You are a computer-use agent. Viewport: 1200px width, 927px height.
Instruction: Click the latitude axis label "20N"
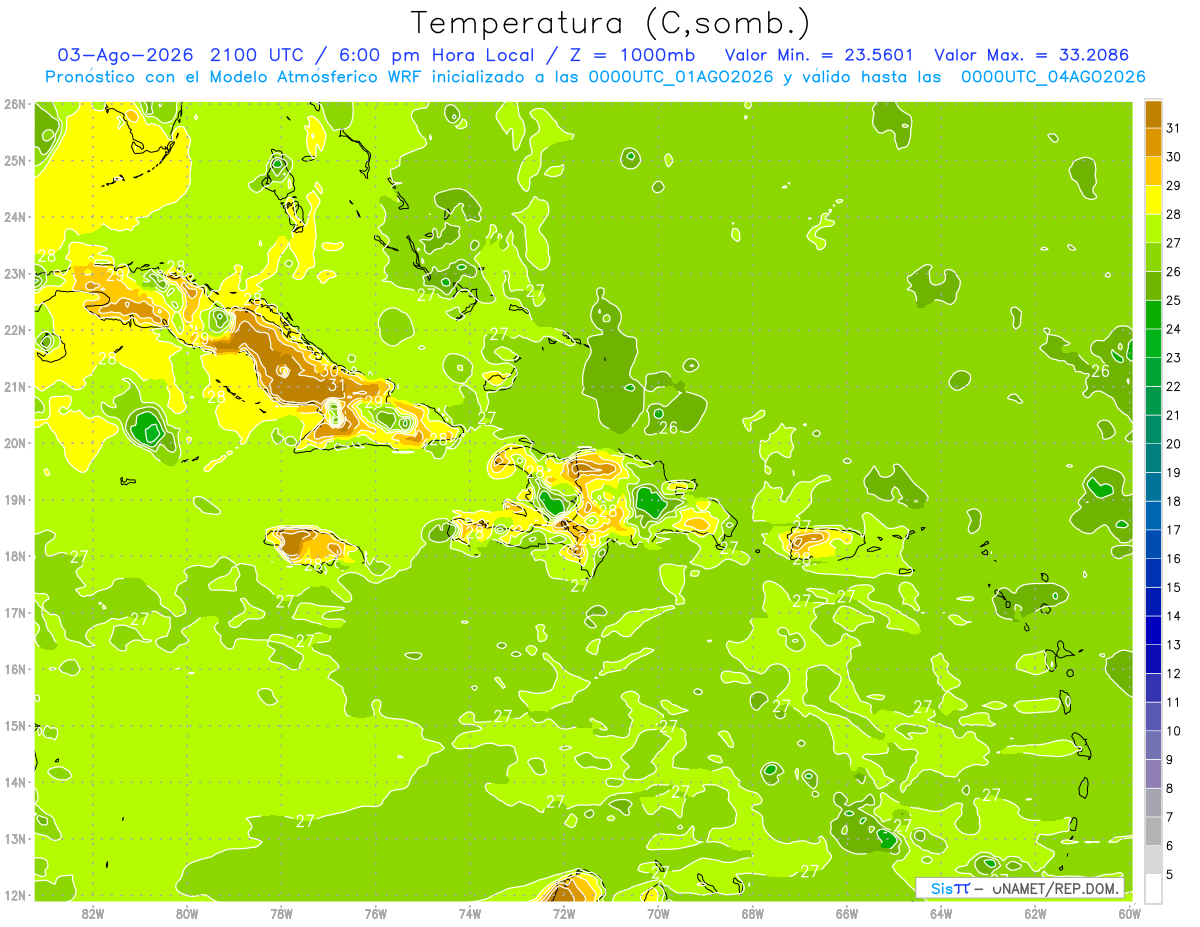click(x=15, y=443)
